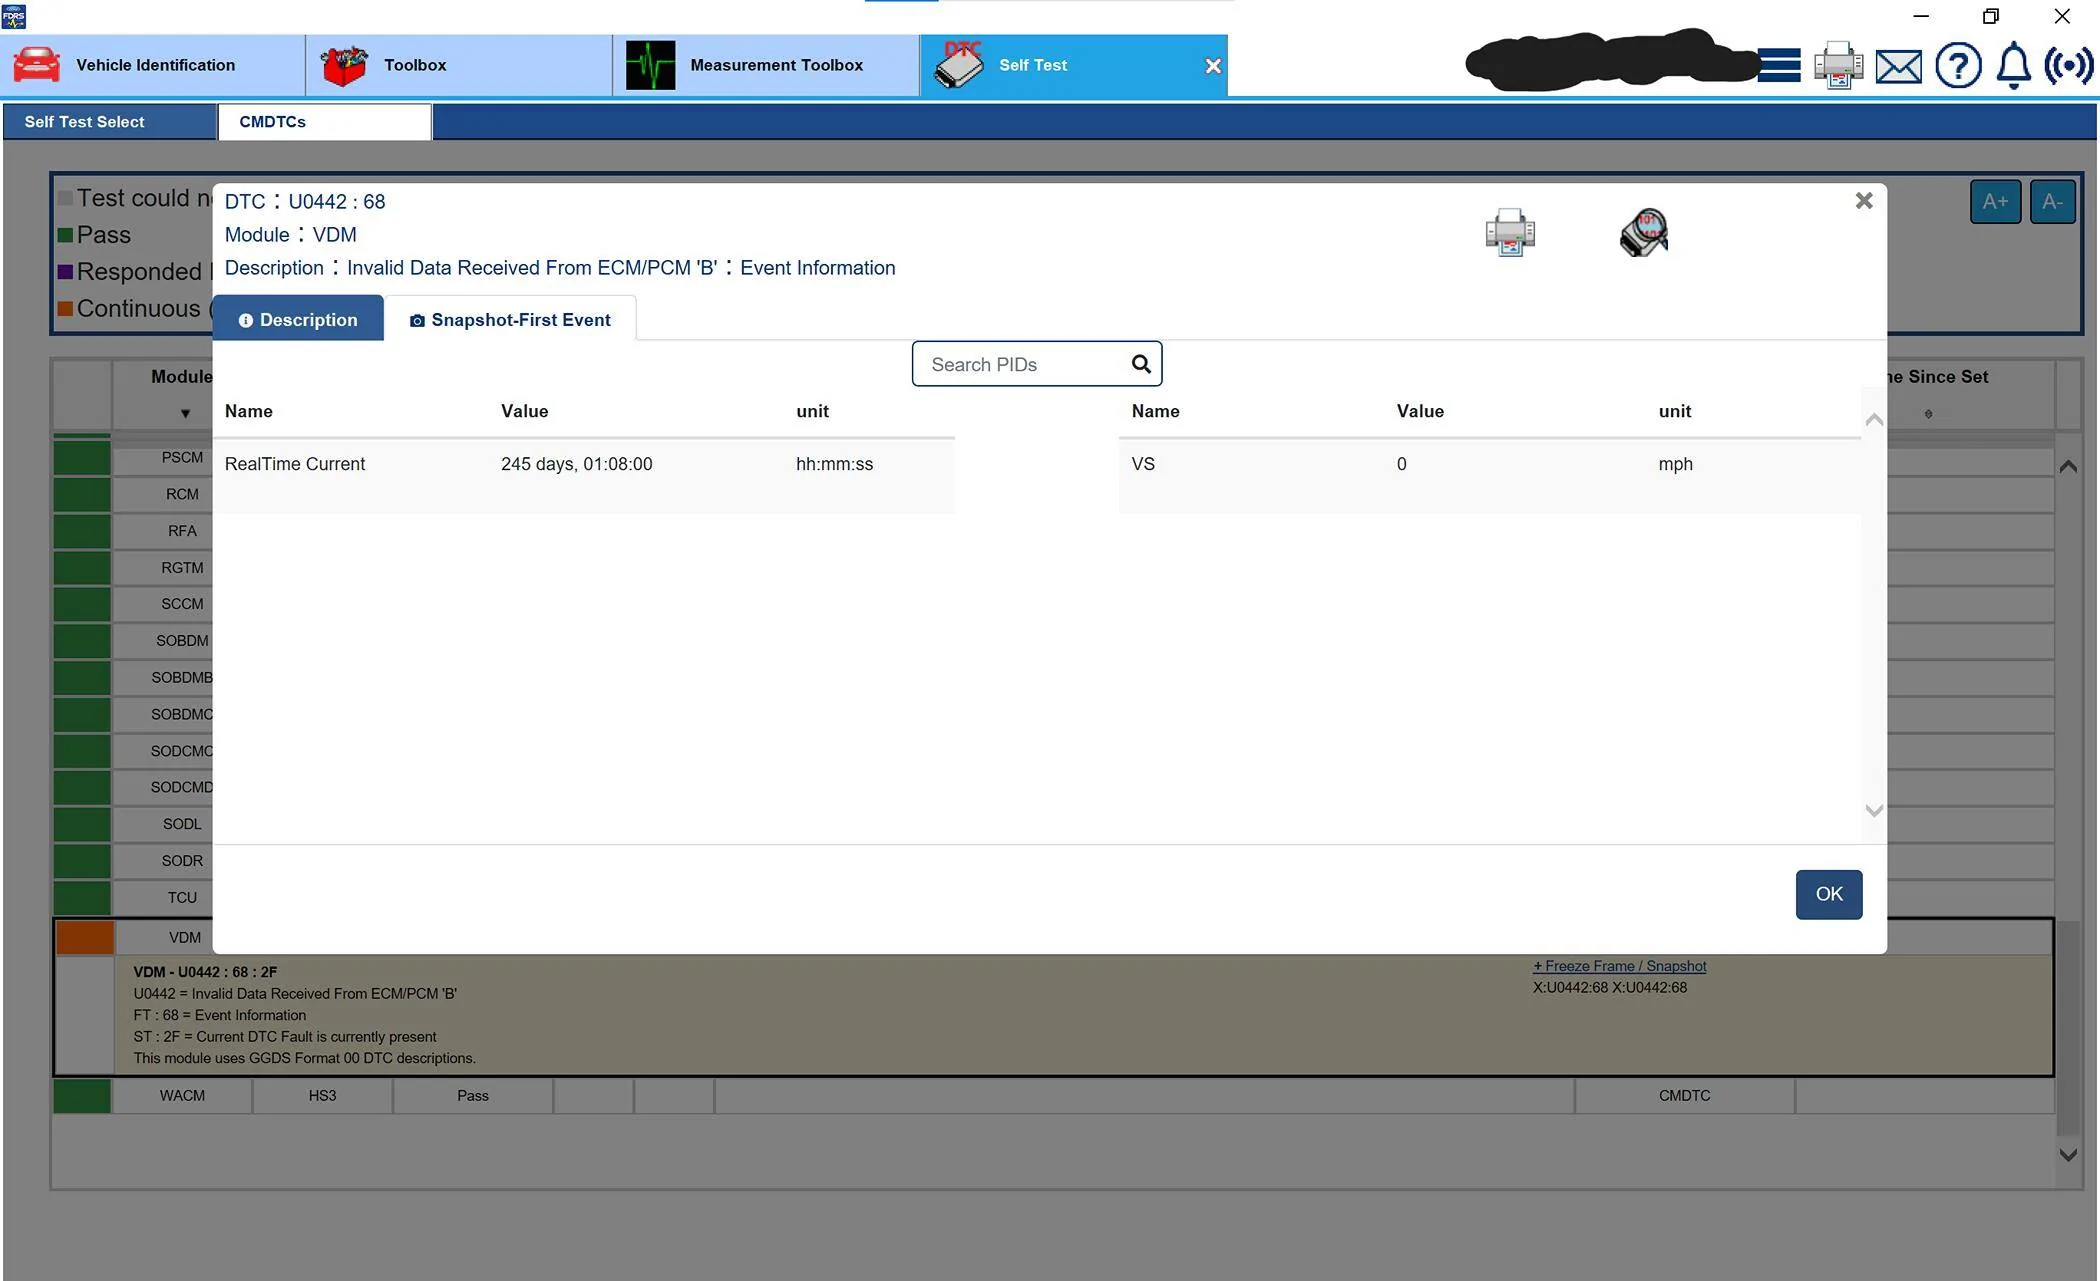The image size is (2100, 1281).
Task: Switch to Self Test Select subtab
Action: (110, 122)
